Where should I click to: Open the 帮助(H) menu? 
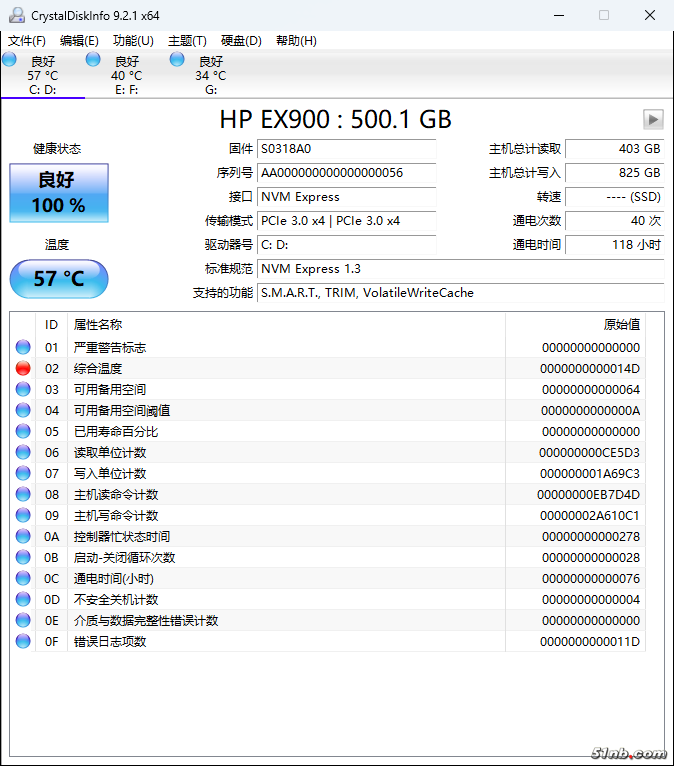coord(295,41)
